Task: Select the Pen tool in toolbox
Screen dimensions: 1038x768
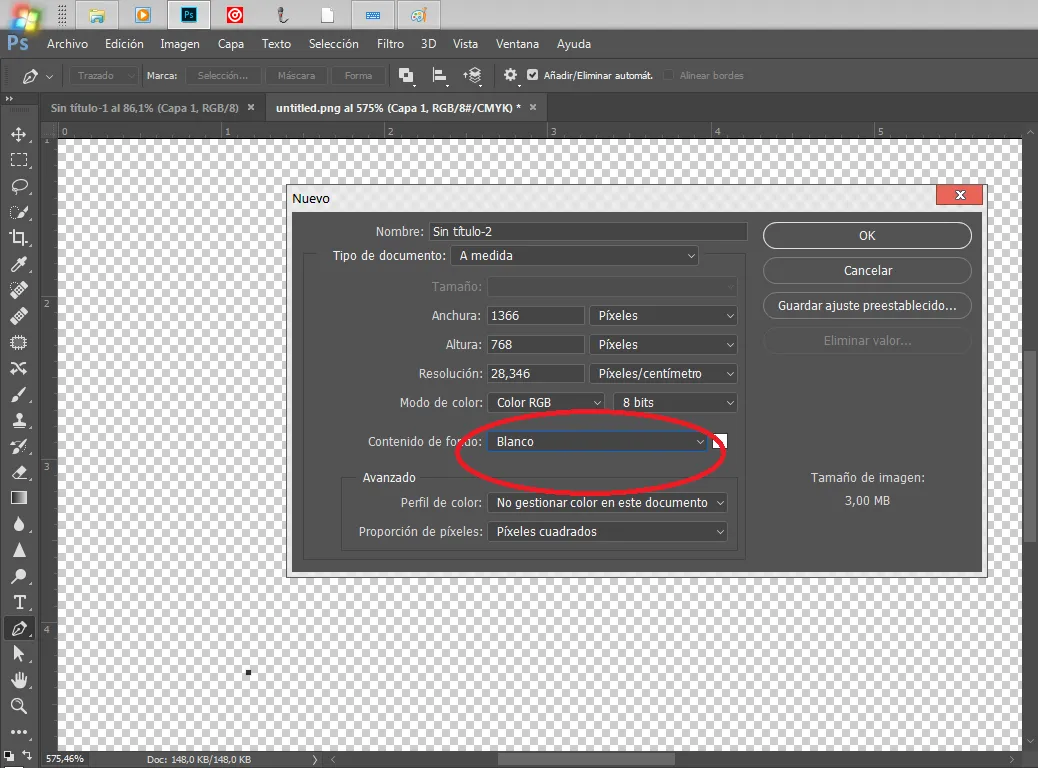Action: click(x=19, y=628)
